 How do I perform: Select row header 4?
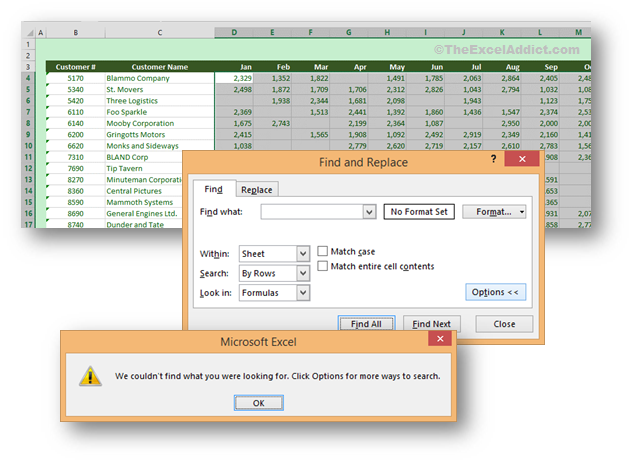pyautogui.click(x=28, y=78)
